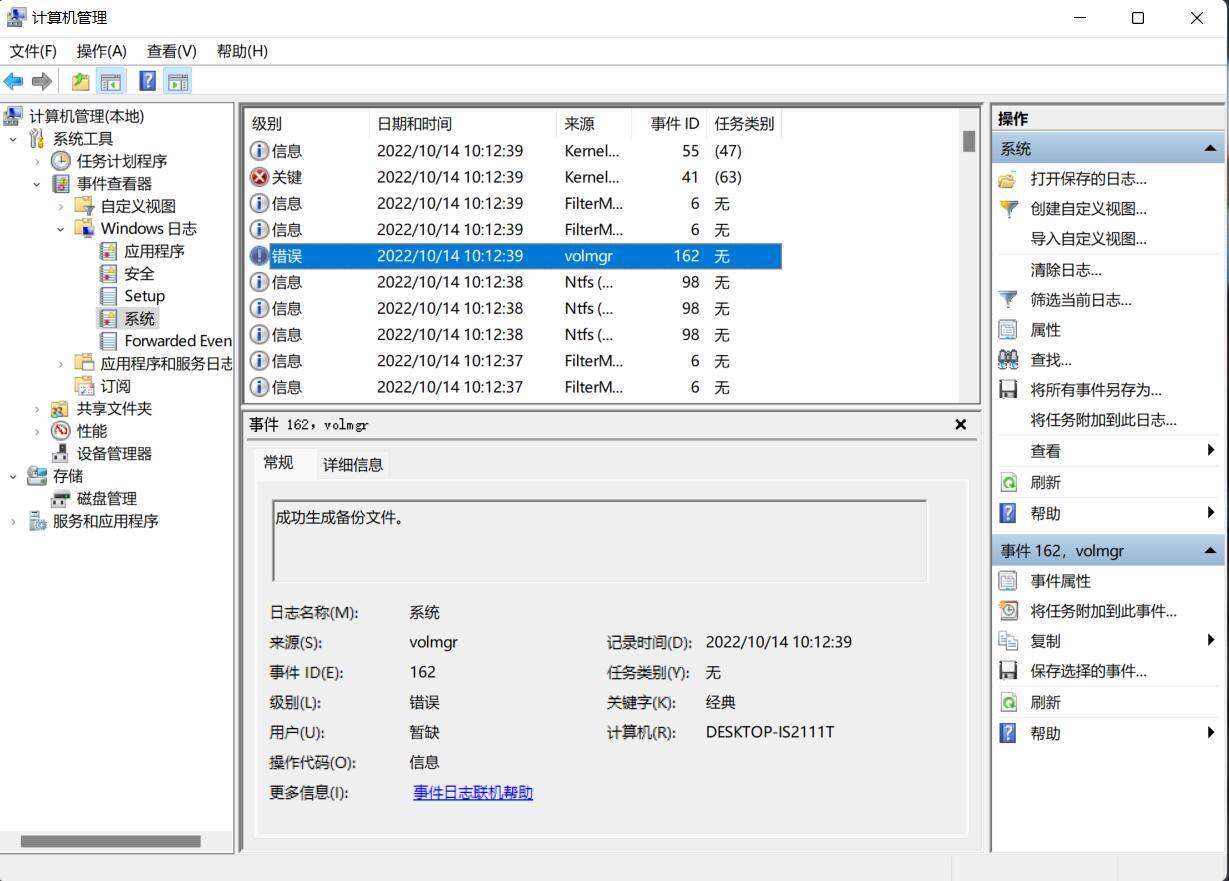Viewport: 1229px width, 881px height.
Task: Select the Kernel event ID 55 row
Action: point(514,151)
